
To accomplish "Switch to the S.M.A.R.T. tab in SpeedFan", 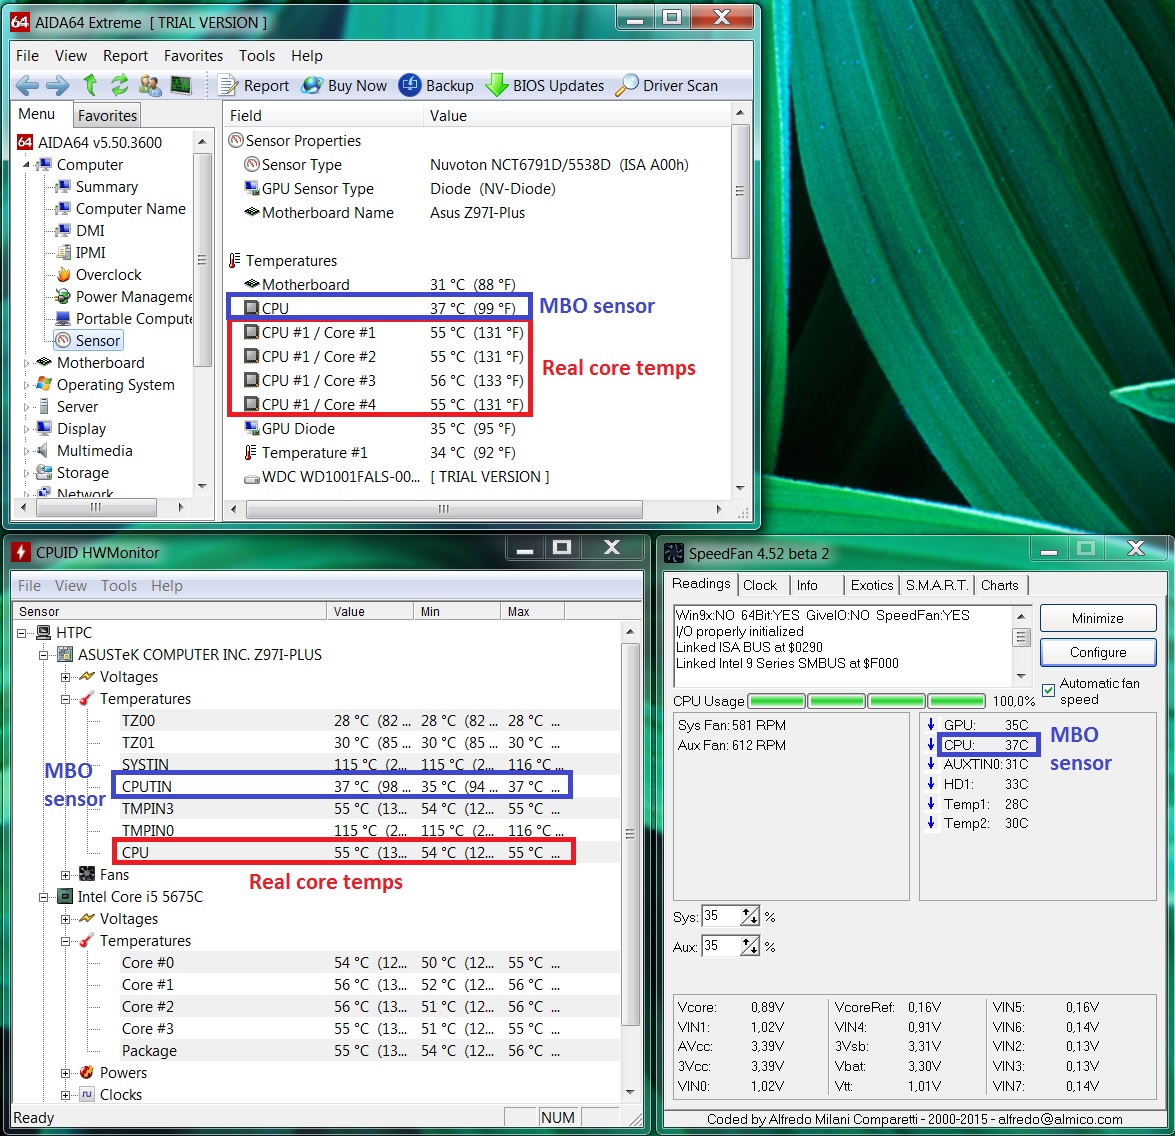I will (937, 585).
